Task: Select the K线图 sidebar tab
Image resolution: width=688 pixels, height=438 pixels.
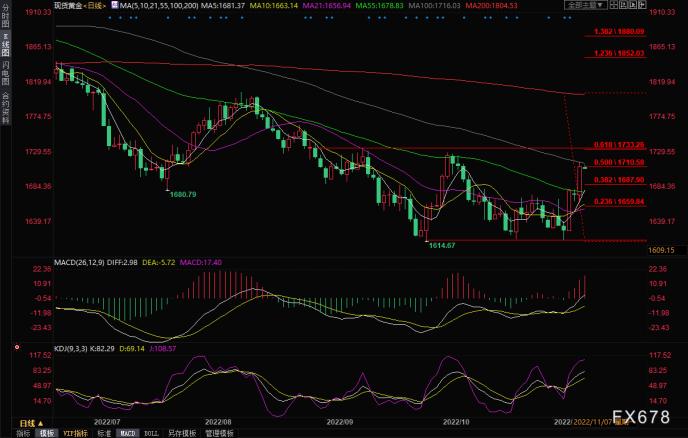Action: 5,45
